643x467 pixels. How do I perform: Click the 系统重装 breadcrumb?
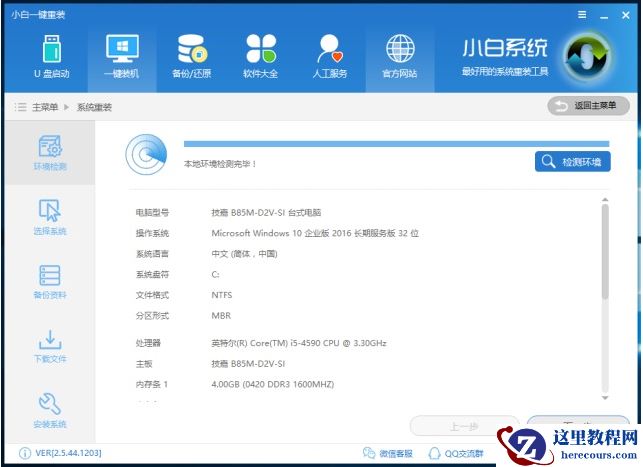pos(94,107)
